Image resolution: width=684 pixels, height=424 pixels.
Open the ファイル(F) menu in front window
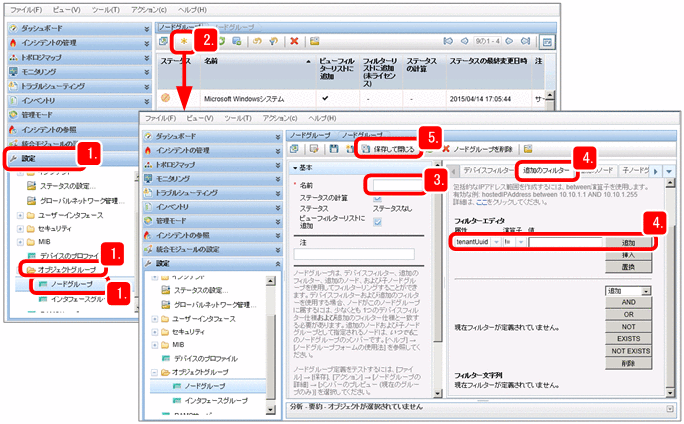coord(161,118)
